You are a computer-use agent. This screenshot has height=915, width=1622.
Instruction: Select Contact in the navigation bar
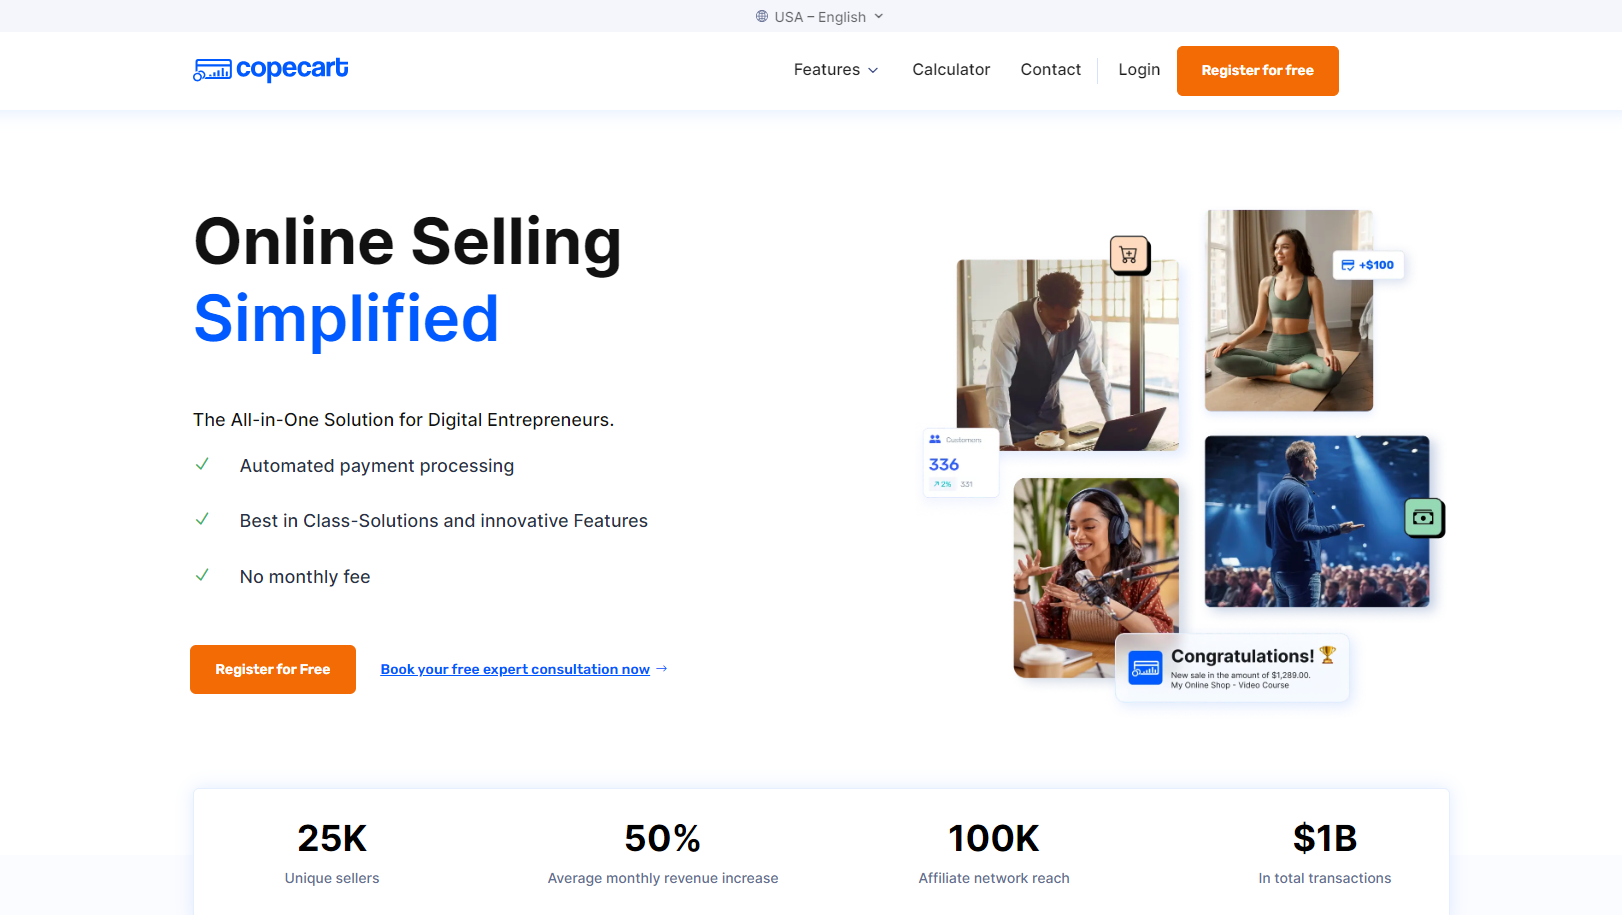[x=1050, y=69]
